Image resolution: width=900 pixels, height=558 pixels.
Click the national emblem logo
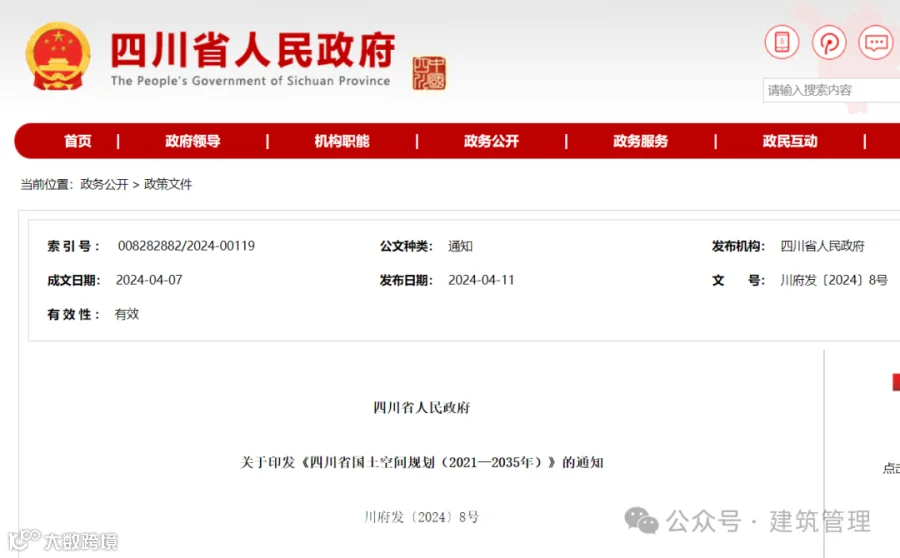58,56
